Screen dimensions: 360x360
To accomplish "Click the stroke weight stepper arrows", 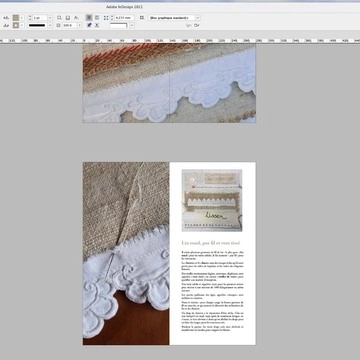I will [x=30, y=18].
